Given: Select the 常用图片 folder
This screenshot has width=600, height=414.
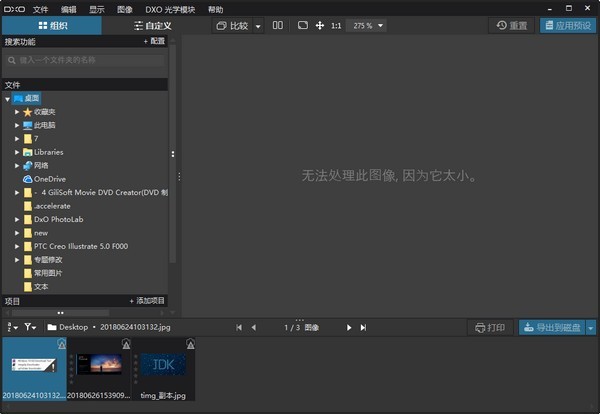Looking at the screenshot, I should click(48, 273).
